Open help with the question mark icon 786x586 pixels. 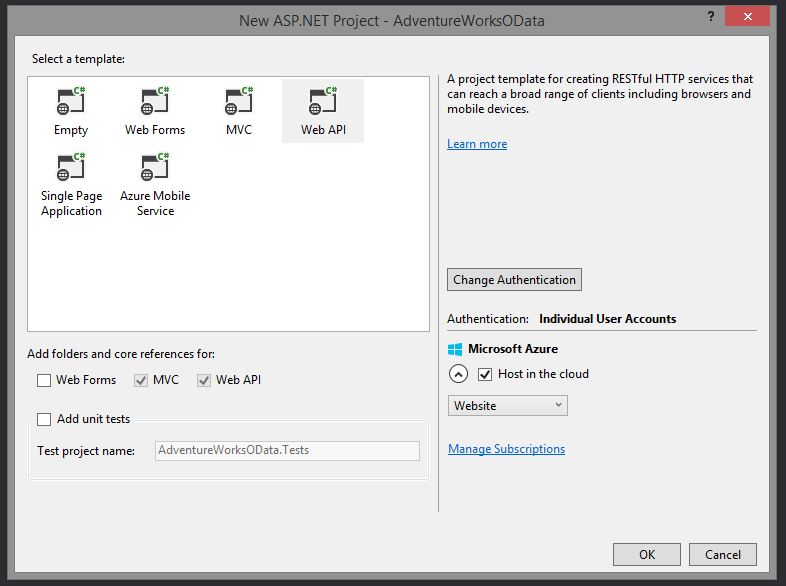(x=711, y=17)
